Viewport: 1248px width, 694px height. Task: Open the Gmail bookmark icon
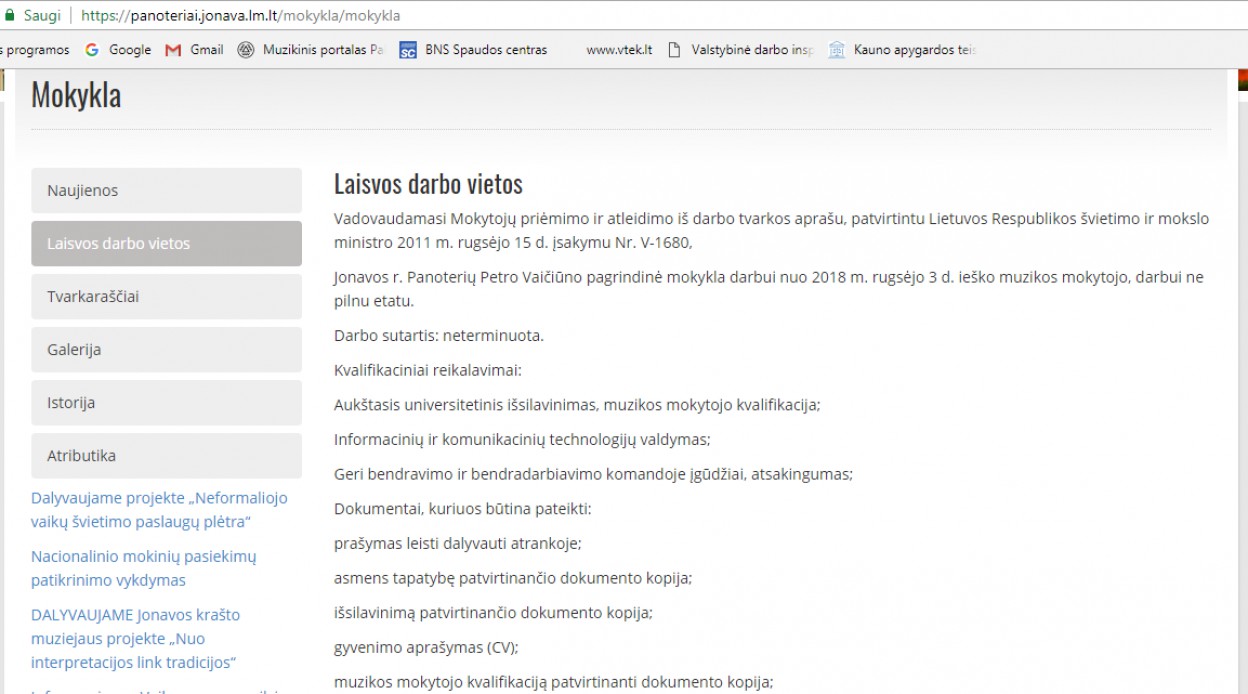point(173,50)
